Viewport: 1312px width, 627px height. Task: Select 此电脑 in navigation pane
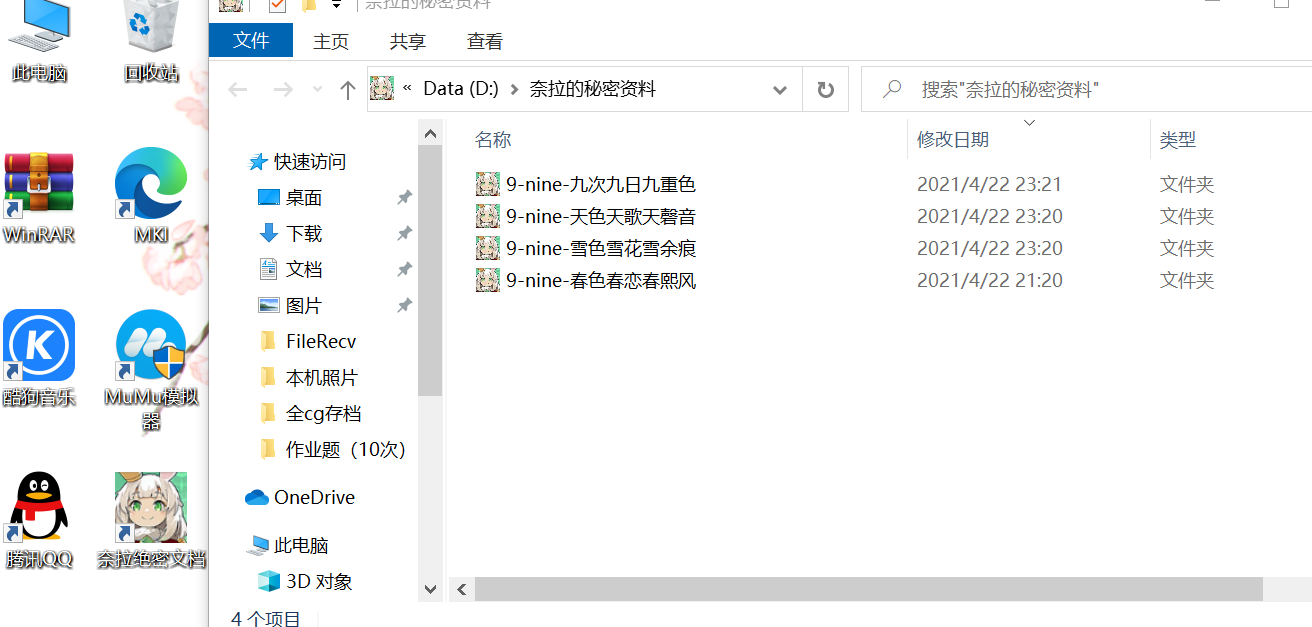pyautogui.click(x=300, y=546)
